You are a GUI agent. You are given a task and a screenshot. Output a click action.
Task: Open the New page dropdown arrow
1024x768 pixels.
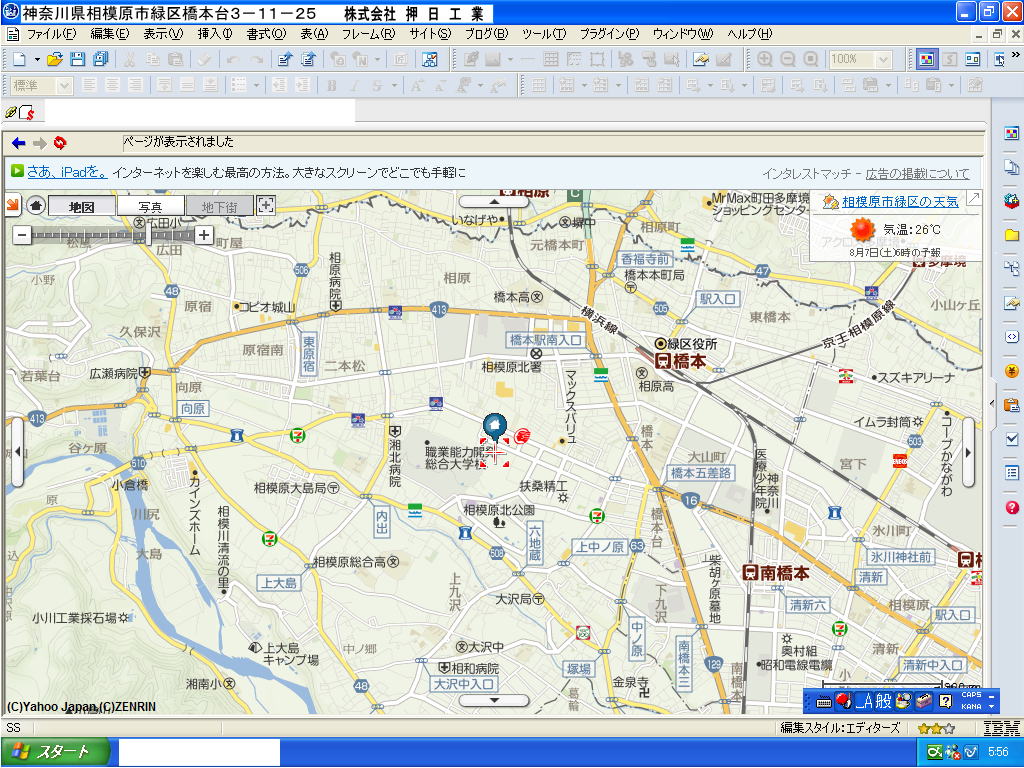click(x=37, y=59)
